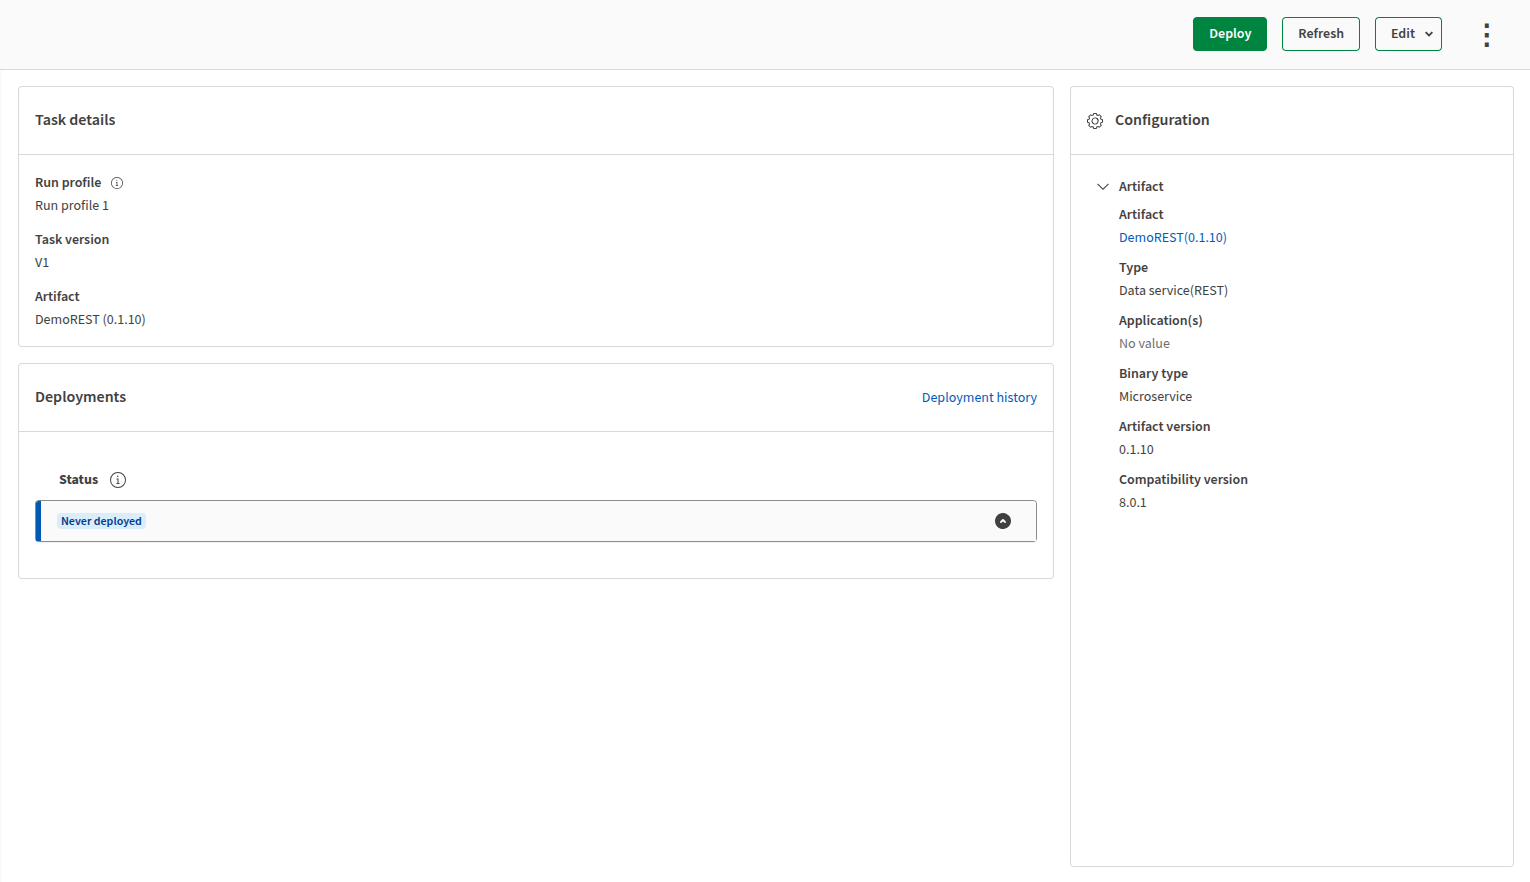Click the Configuration gear icon
Screen dimensions: 1530x882
1095,121
